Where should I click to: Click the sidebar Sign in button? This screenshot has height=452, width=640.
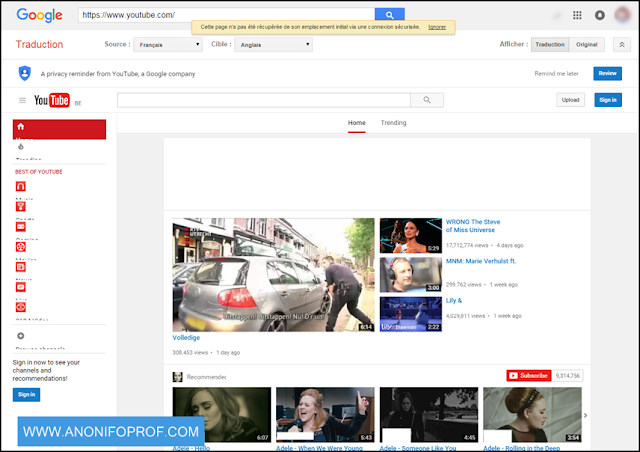click(27, 394)
